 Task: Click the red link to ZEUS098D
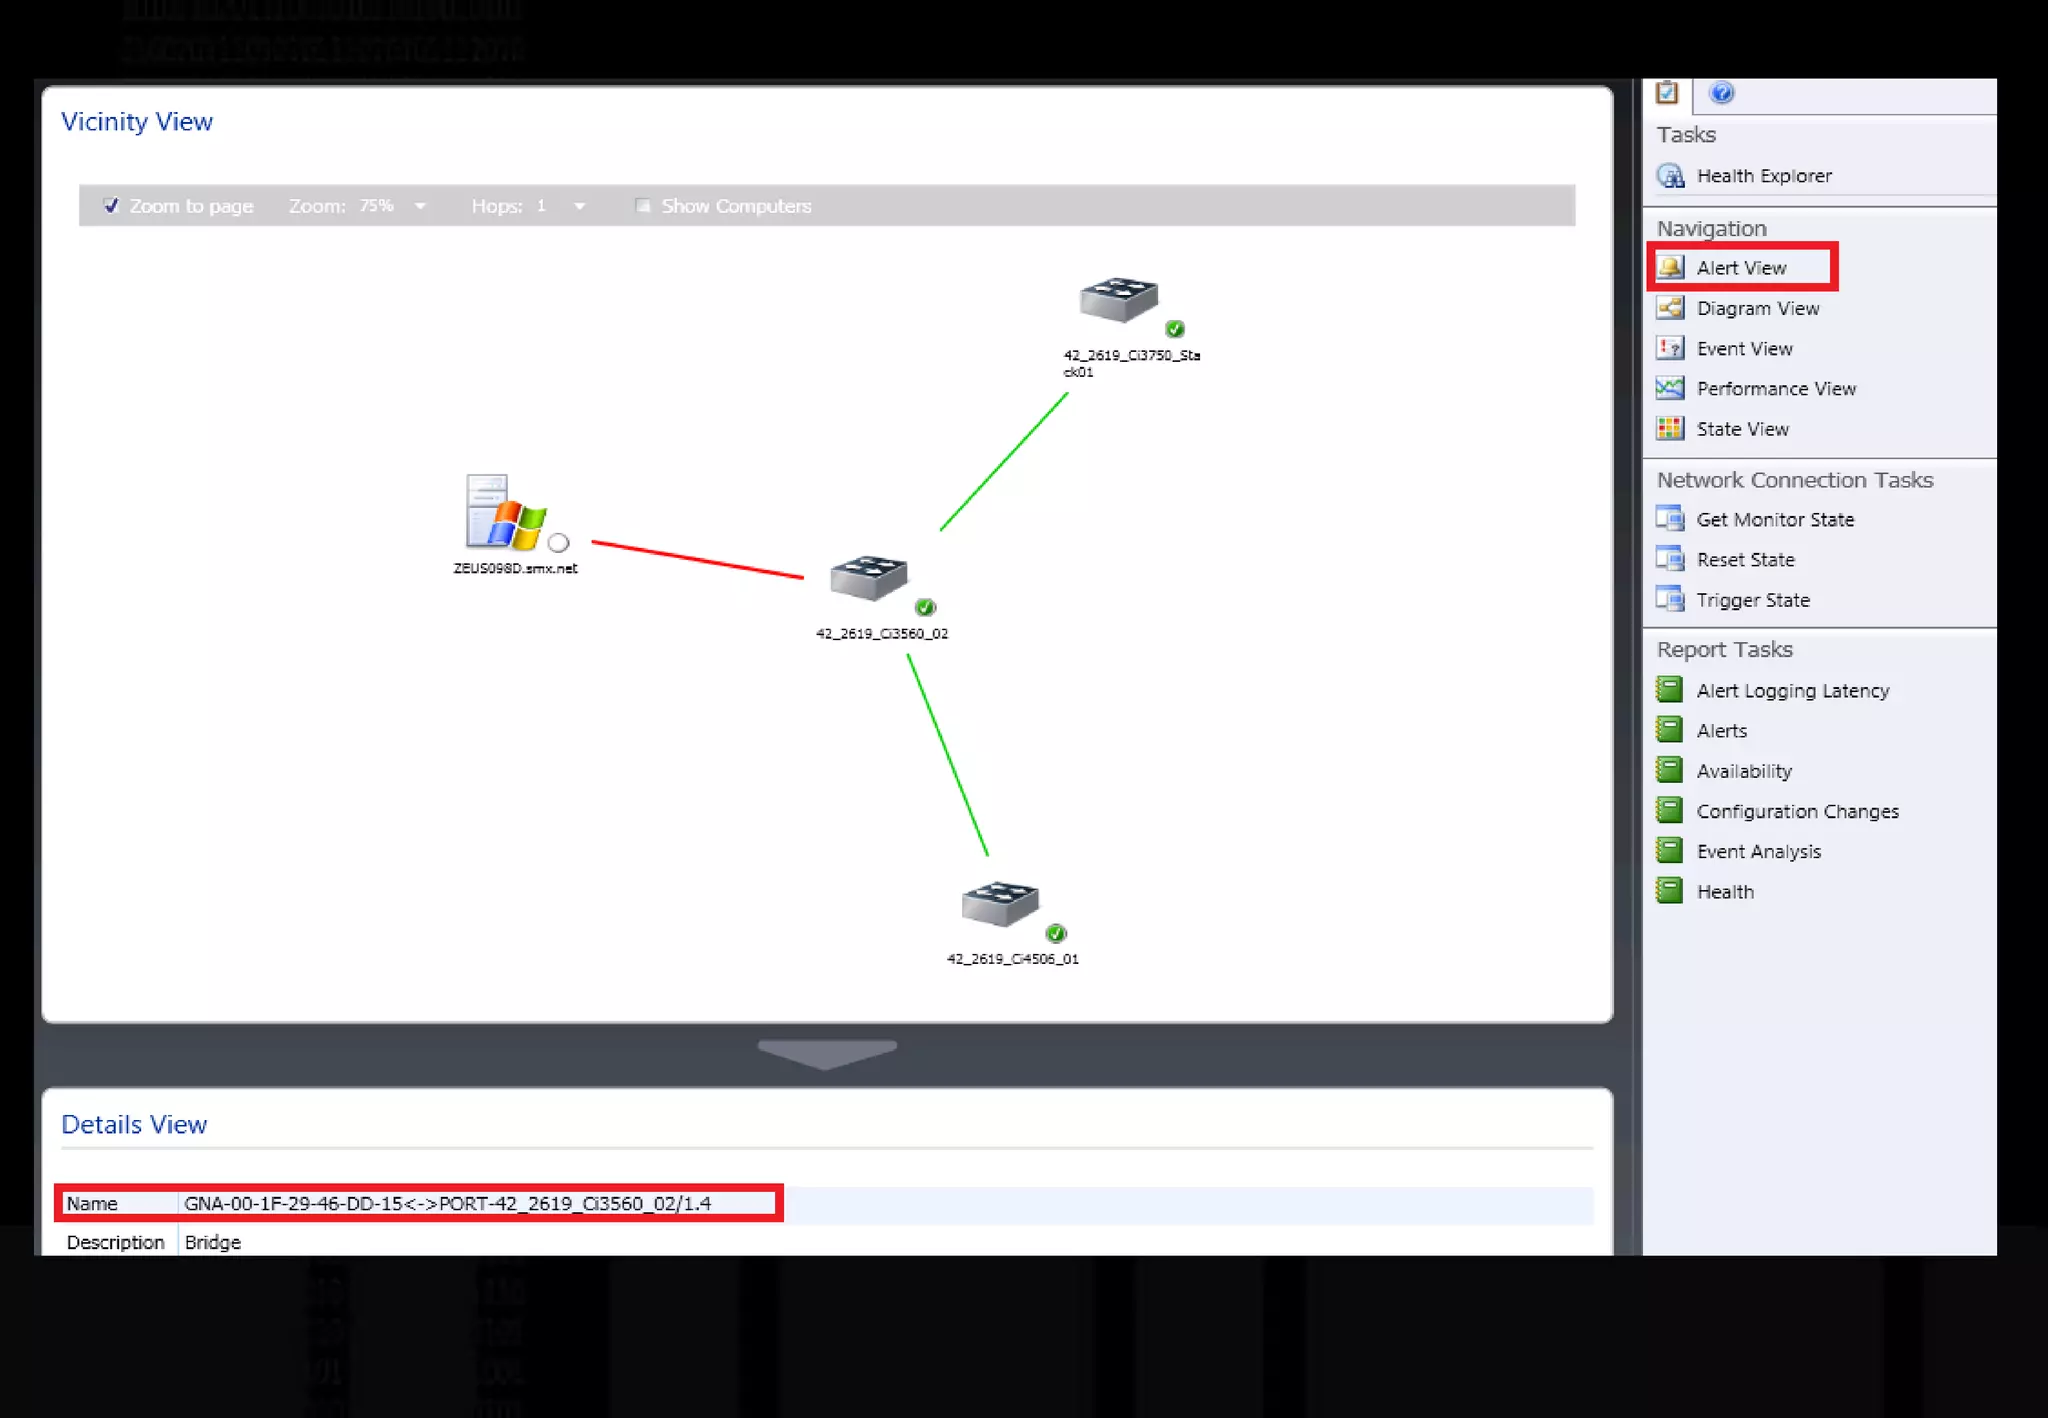697,559
